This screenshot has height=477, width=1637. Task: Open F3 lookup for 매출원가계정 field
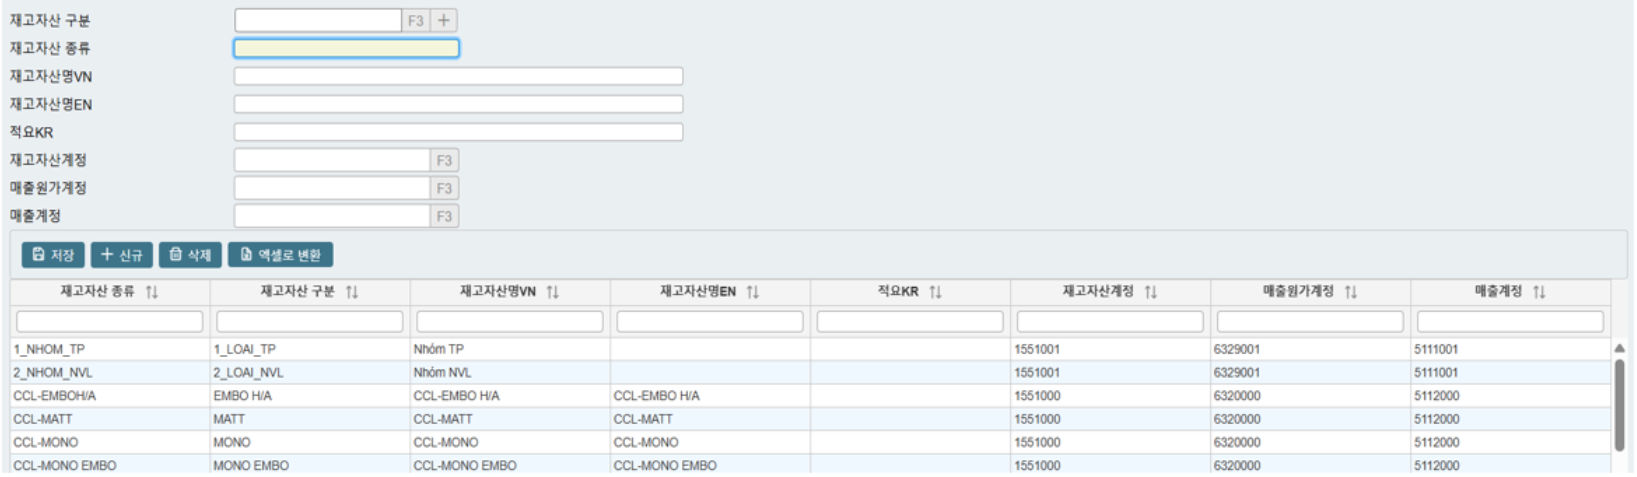444,188
